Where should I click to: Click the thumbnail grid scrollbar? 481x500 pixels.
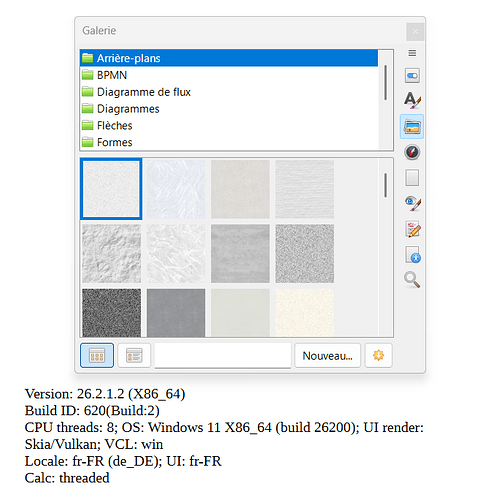point(386,185)
